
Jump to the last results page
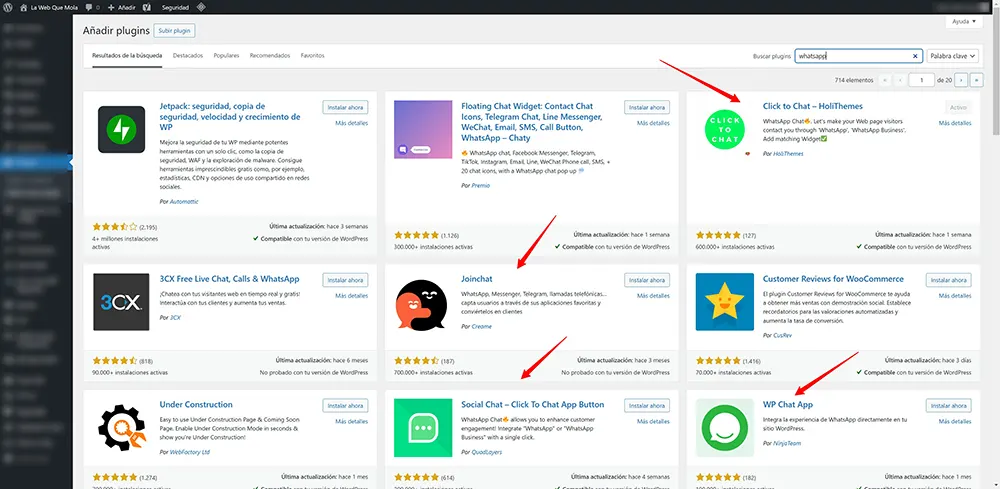[975, 80]
